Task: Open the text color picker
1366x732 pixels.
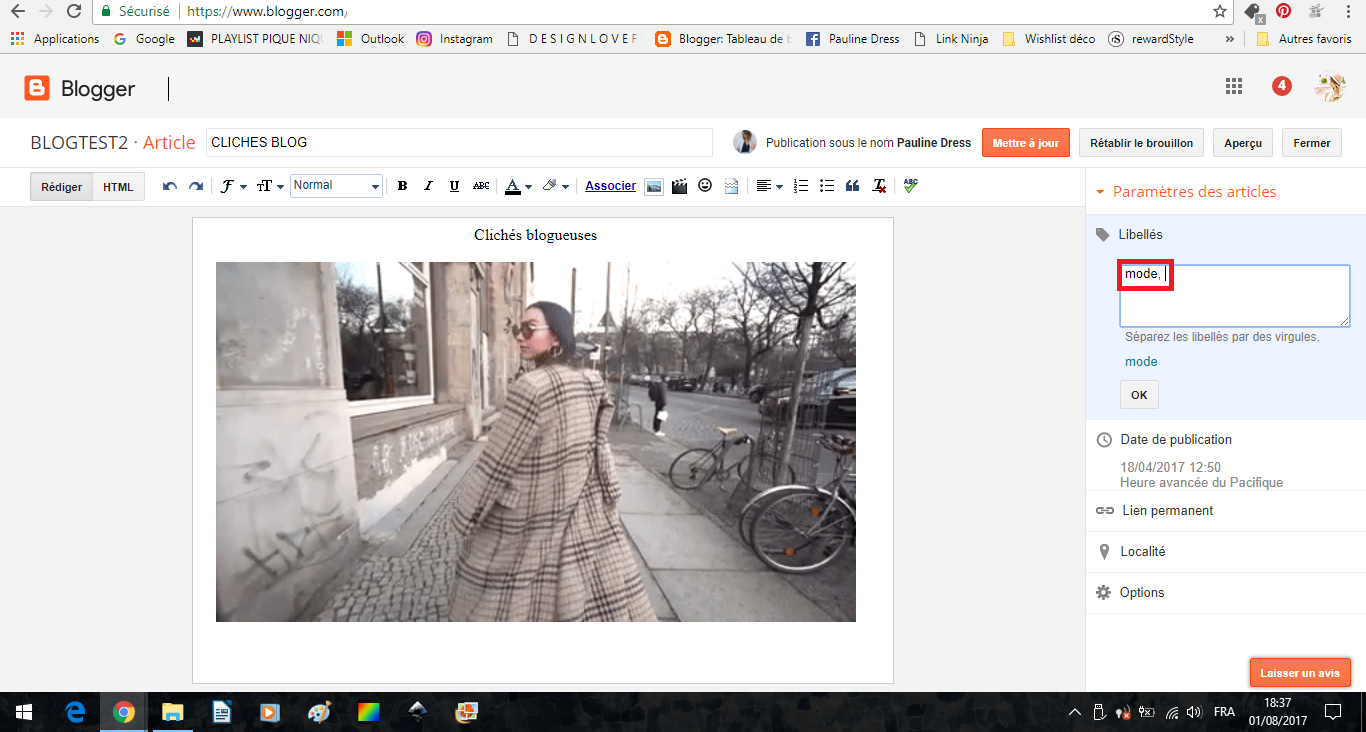Action: 517,186
